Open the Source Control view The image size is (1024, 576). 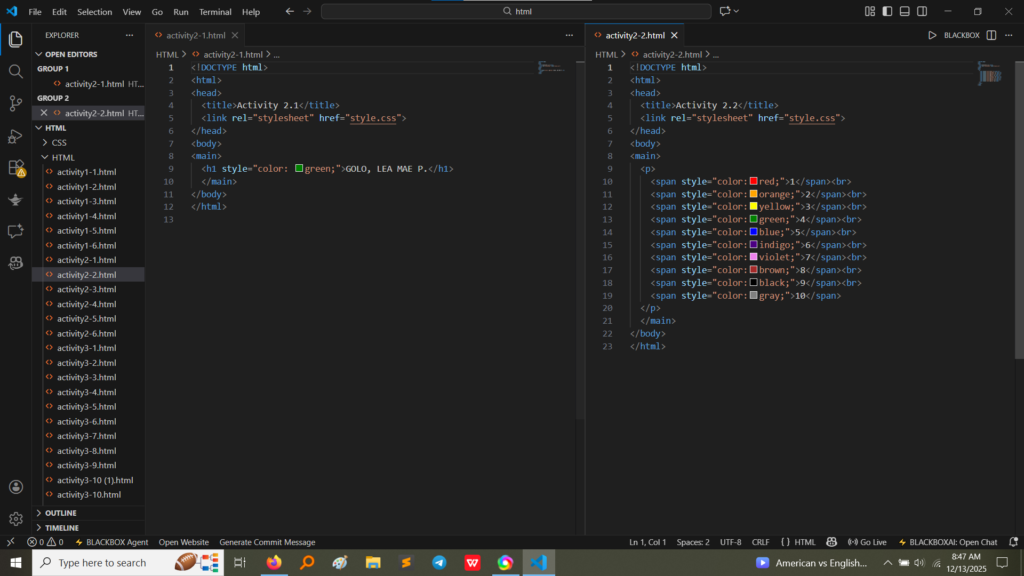pyautogui.click(x=15, y=103)
